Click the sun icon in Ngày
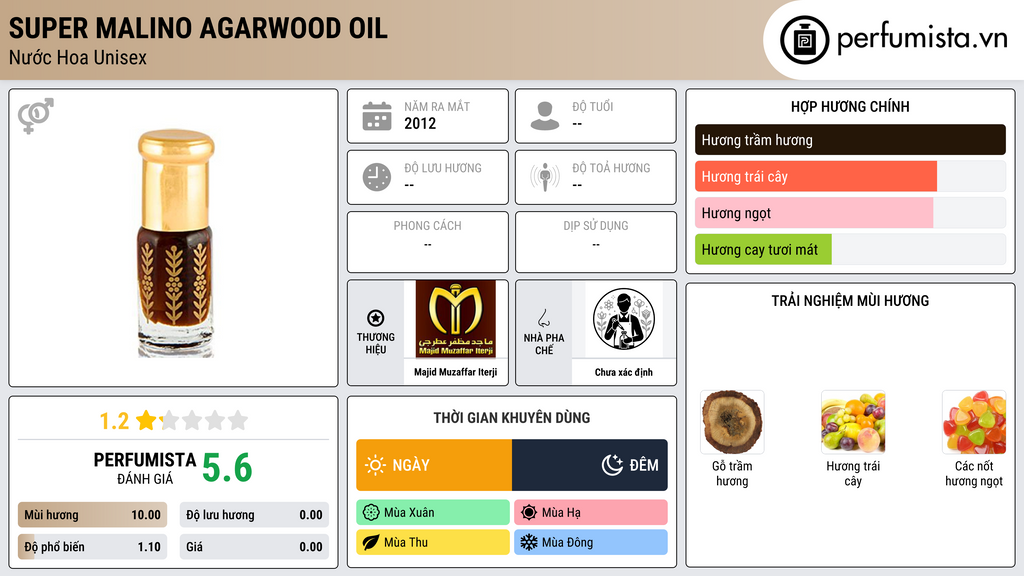Viewport: 1024px width, 576px height. (x=375, y=465)
